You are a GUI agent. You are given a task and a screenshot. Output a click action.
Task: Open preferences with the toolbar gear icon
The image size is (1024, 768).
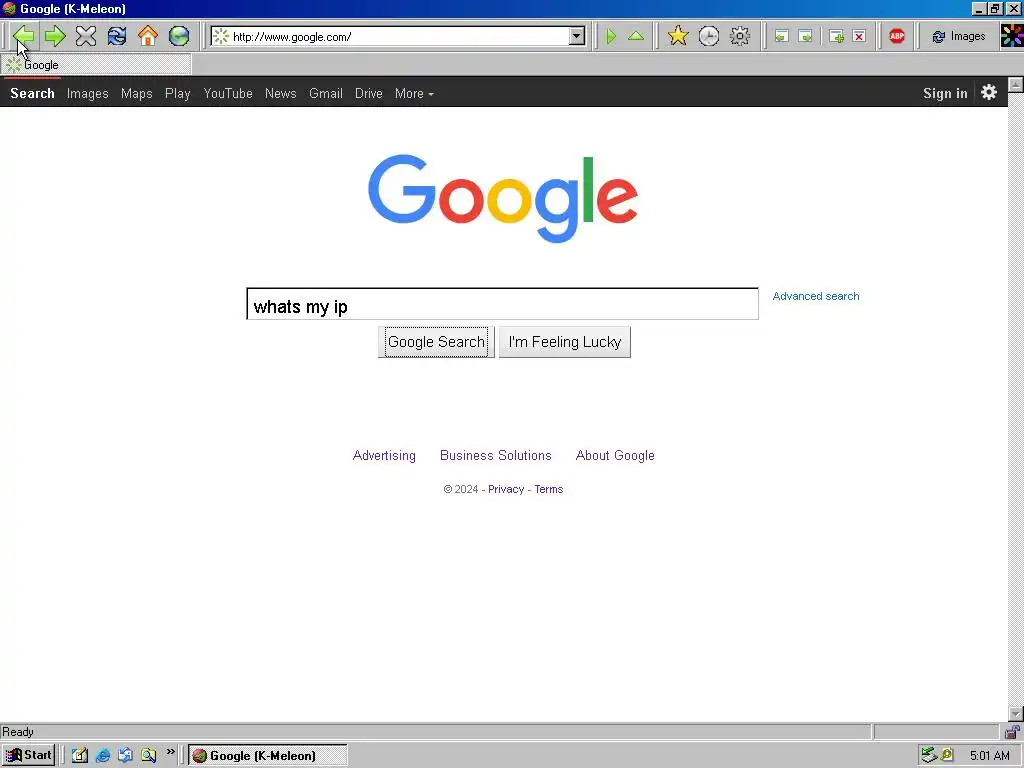pyautogui.click(x=740, y=36)
